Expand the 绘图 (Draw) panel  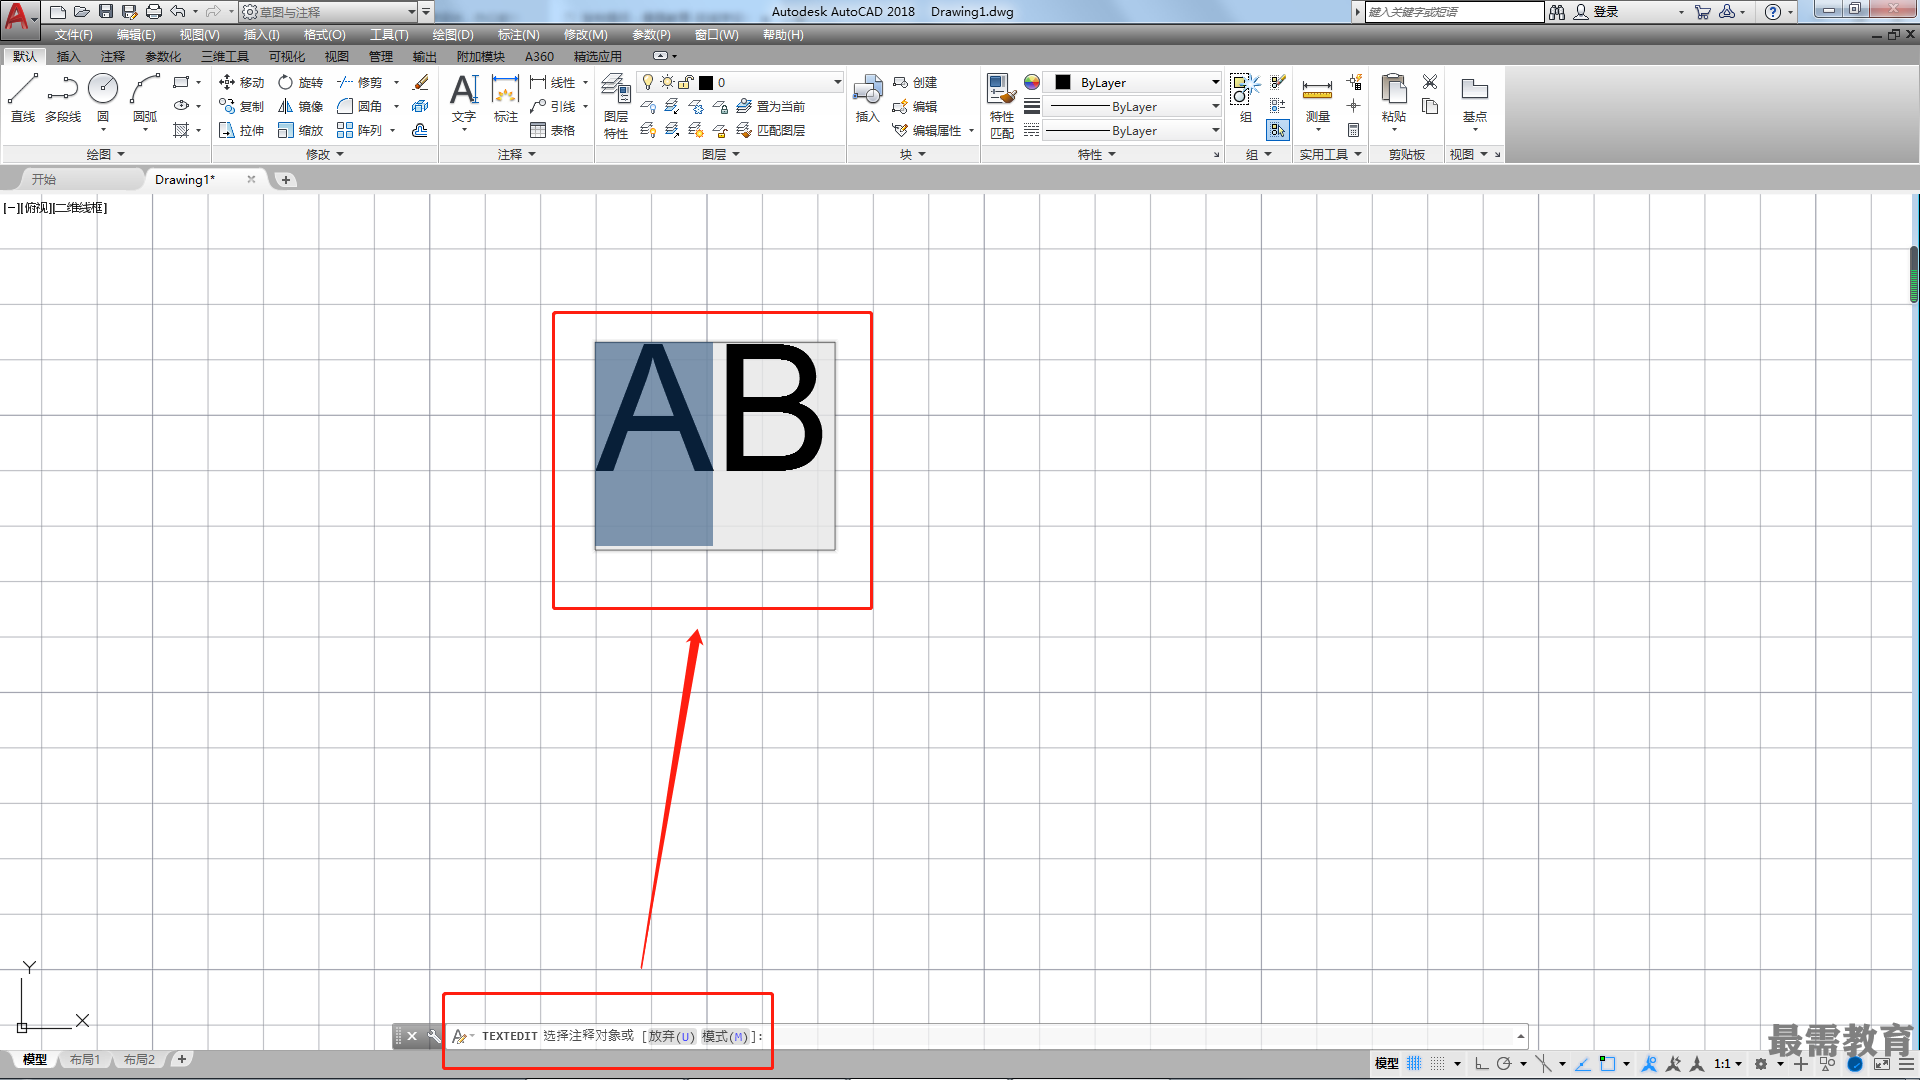pyautogui.click(x=105, y=154)
